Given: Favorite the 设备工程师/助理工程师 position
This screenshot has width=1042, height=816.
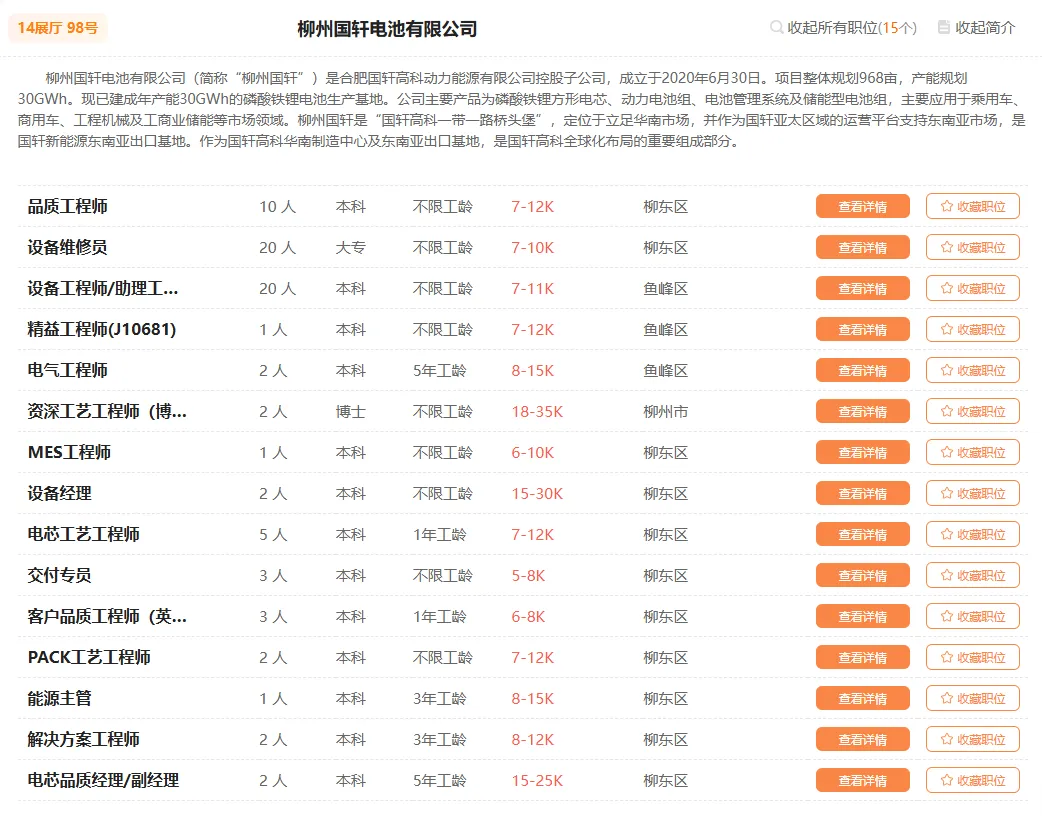Looking at the screenshot, I should (x=973, y=288).
